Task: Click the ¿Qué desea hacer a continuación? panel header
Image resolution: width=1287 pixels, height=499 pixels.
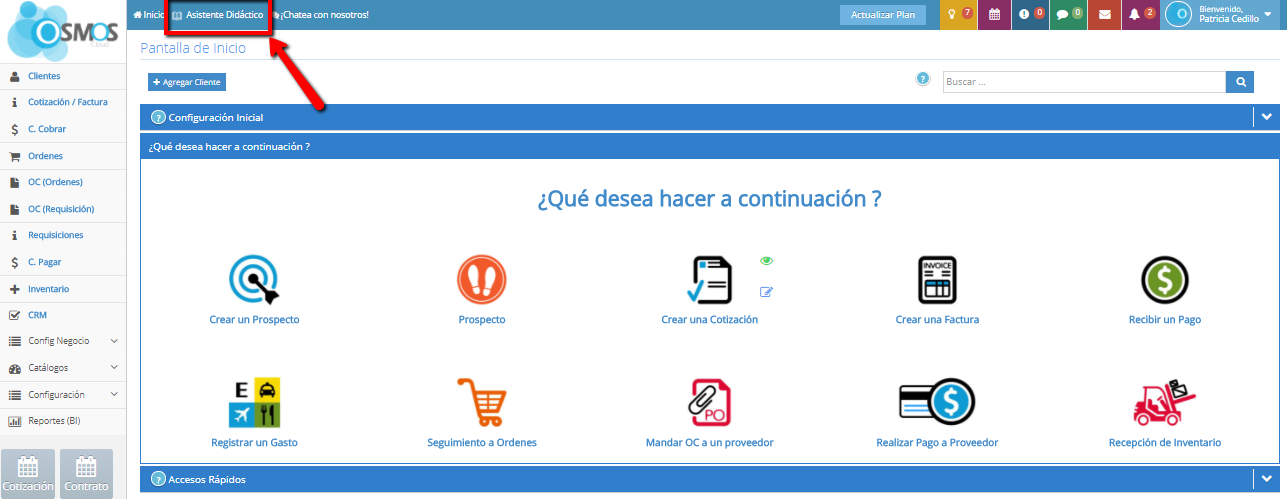Action: click(710, 146)
